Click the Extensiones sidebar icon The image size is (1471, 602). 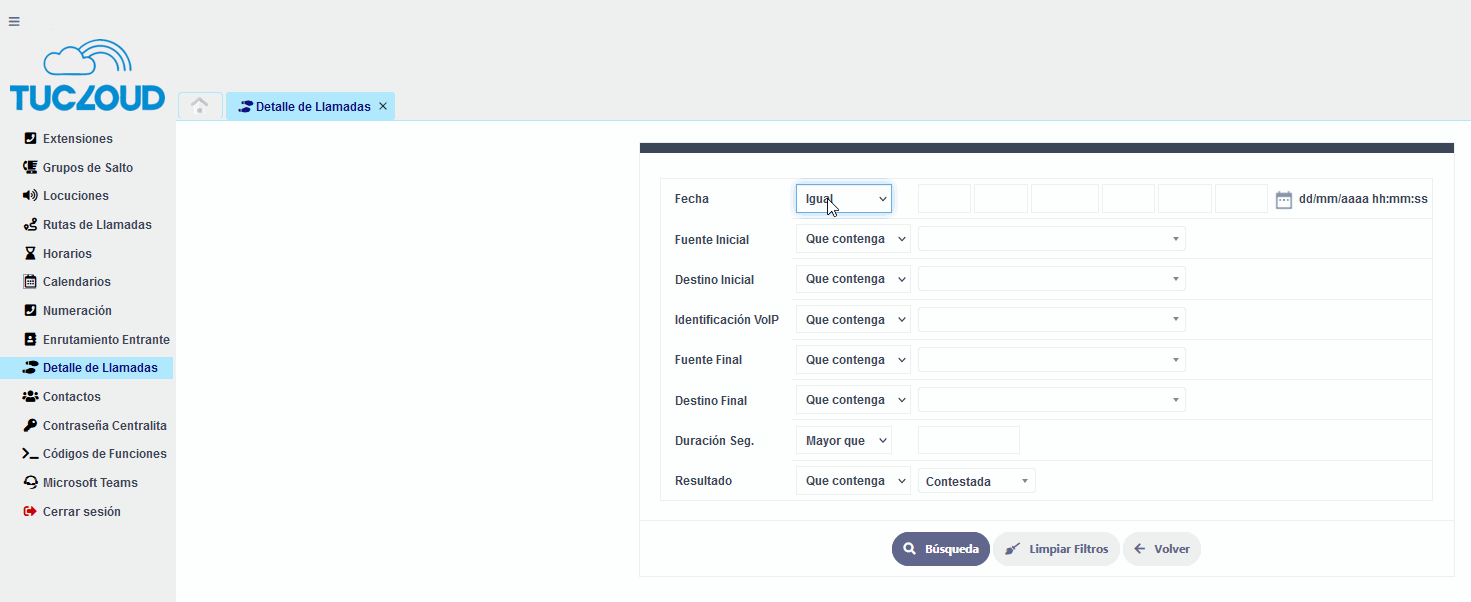[x=30, y=139]
